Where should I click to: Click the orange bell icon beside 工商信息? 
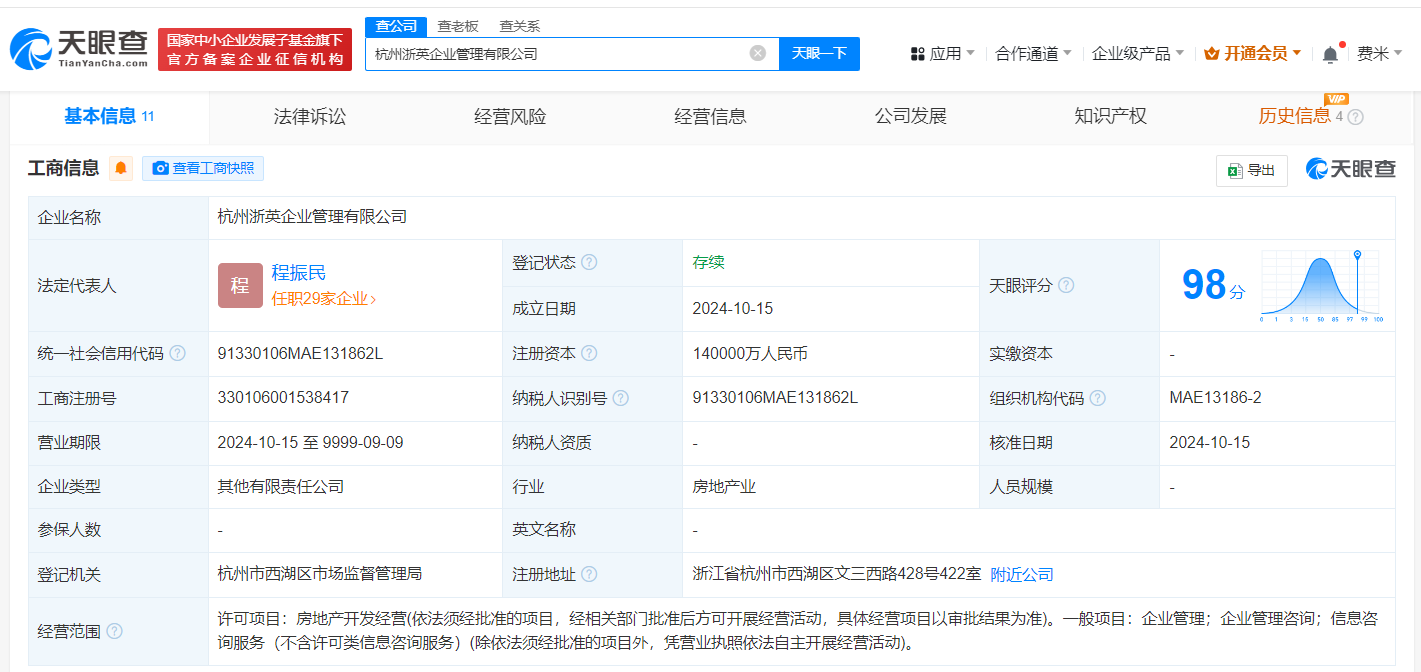(120, 168)
